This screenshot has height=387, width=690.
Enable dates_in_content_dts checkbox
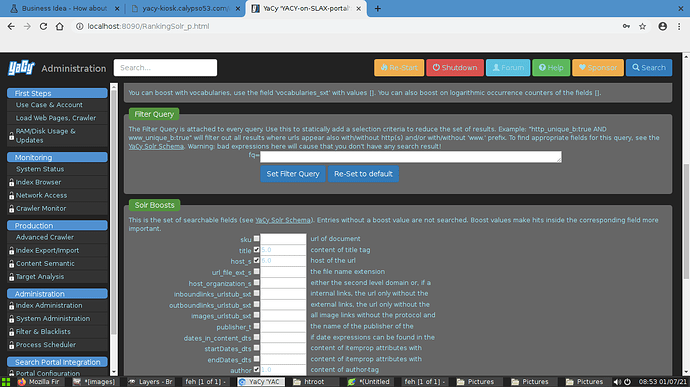point(257,337)
